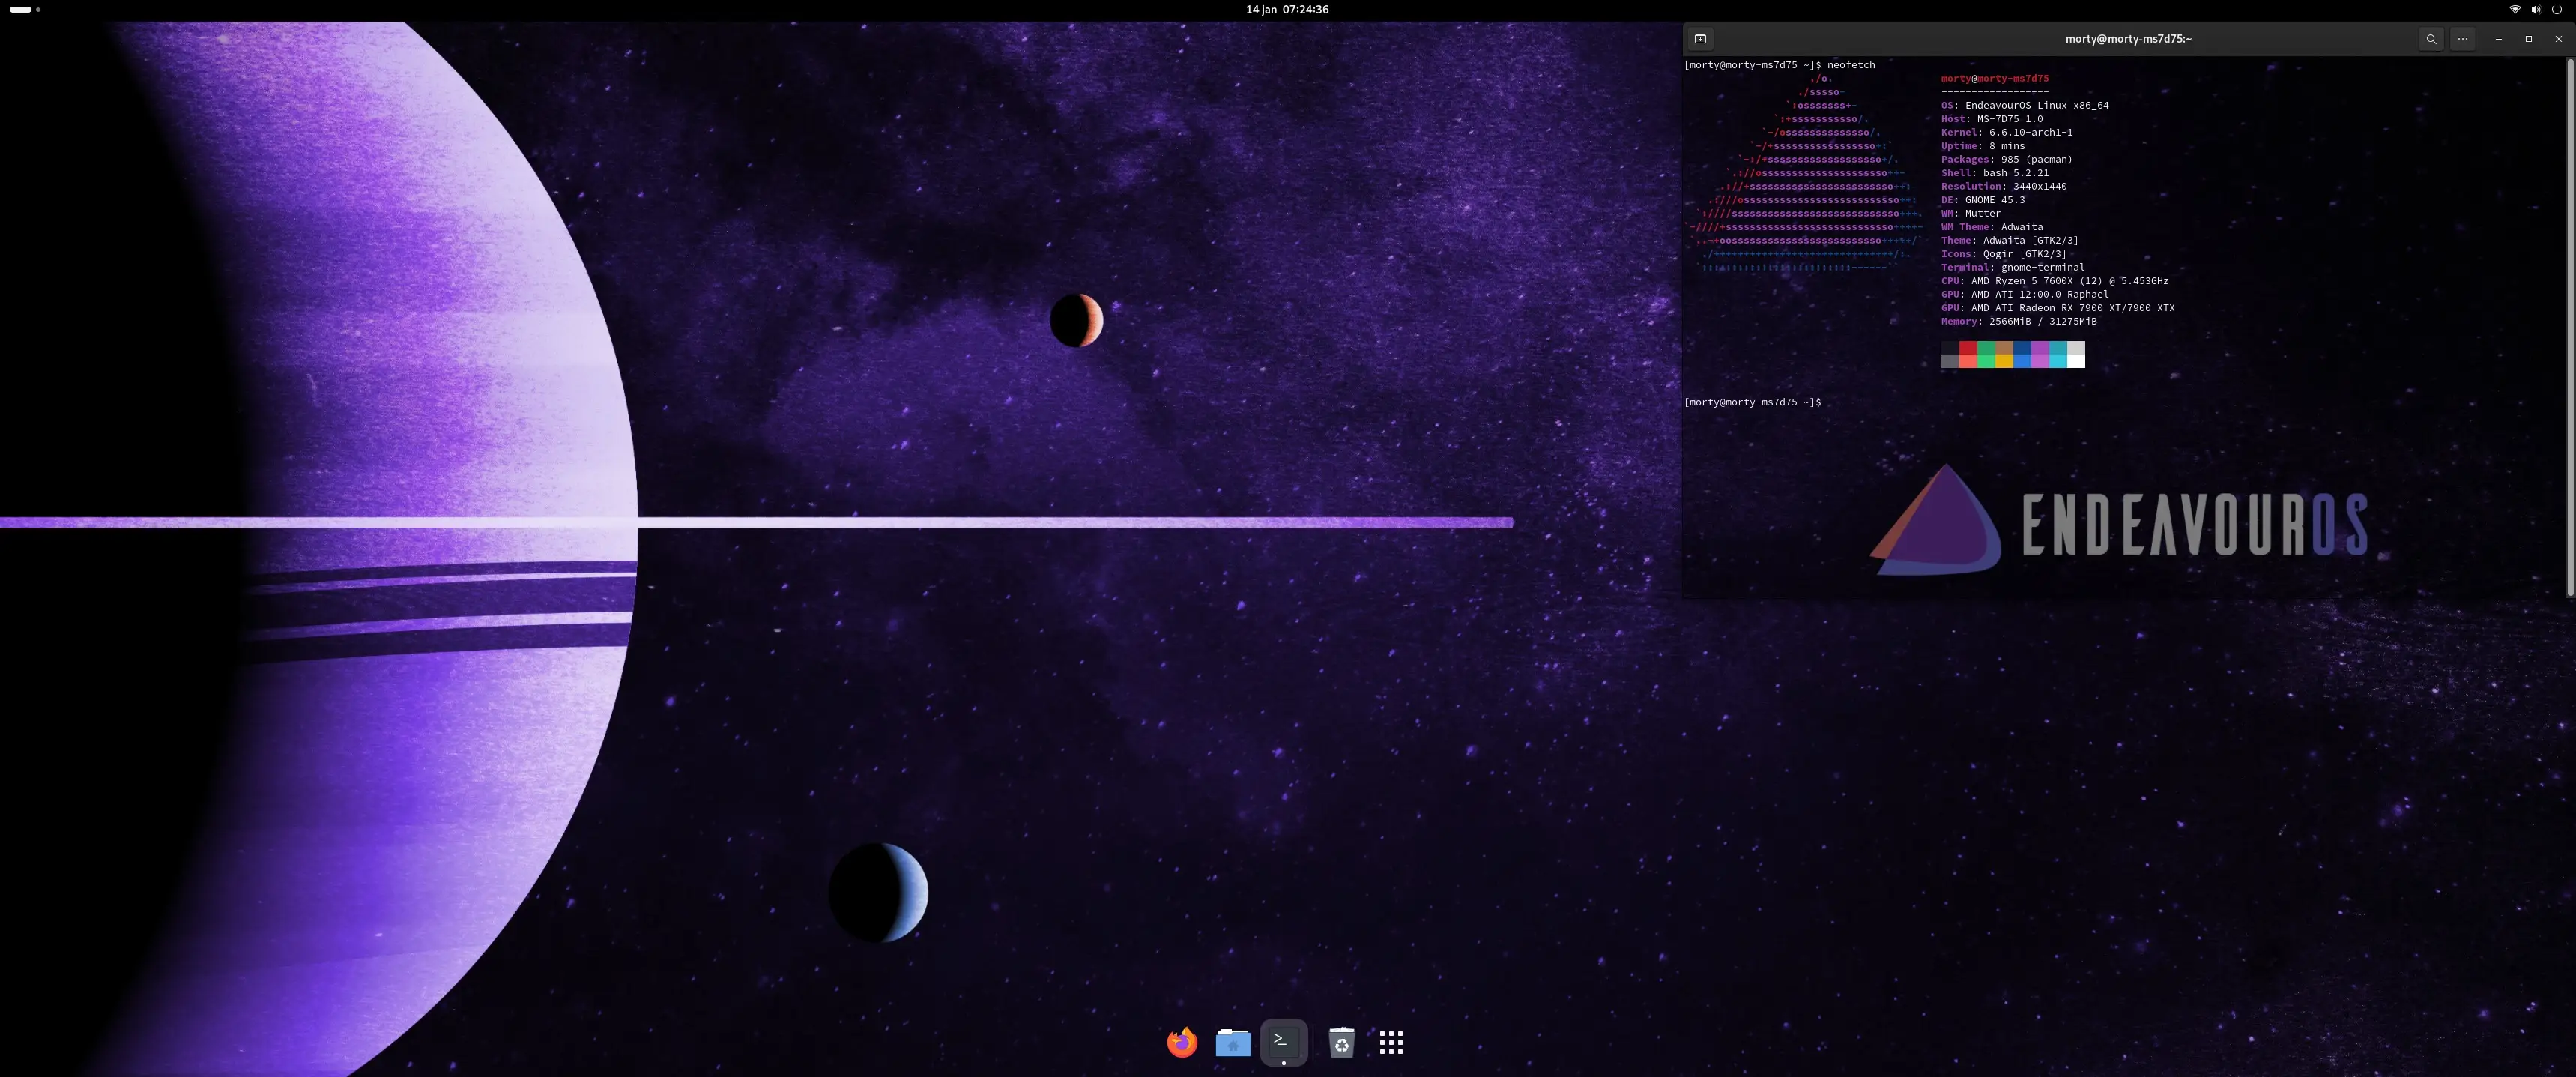The height and width of the screenshot is (1077, 2576).
Task: Click the empty prompt below neofetch output
Action: click(x=1753, y=402)
